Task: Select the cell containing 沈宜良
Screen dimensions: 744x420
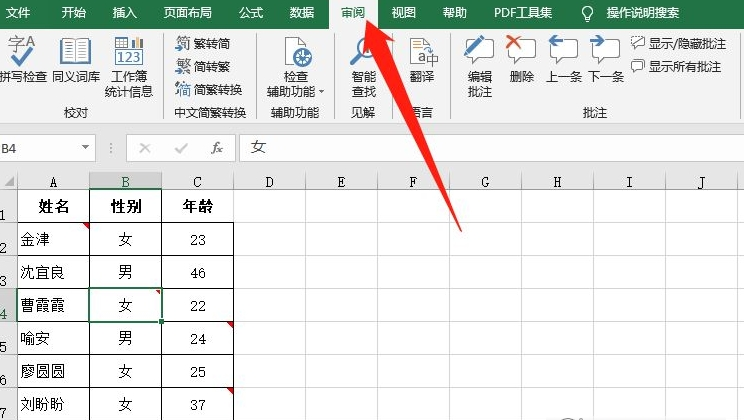Action: (x=53, y=272)
